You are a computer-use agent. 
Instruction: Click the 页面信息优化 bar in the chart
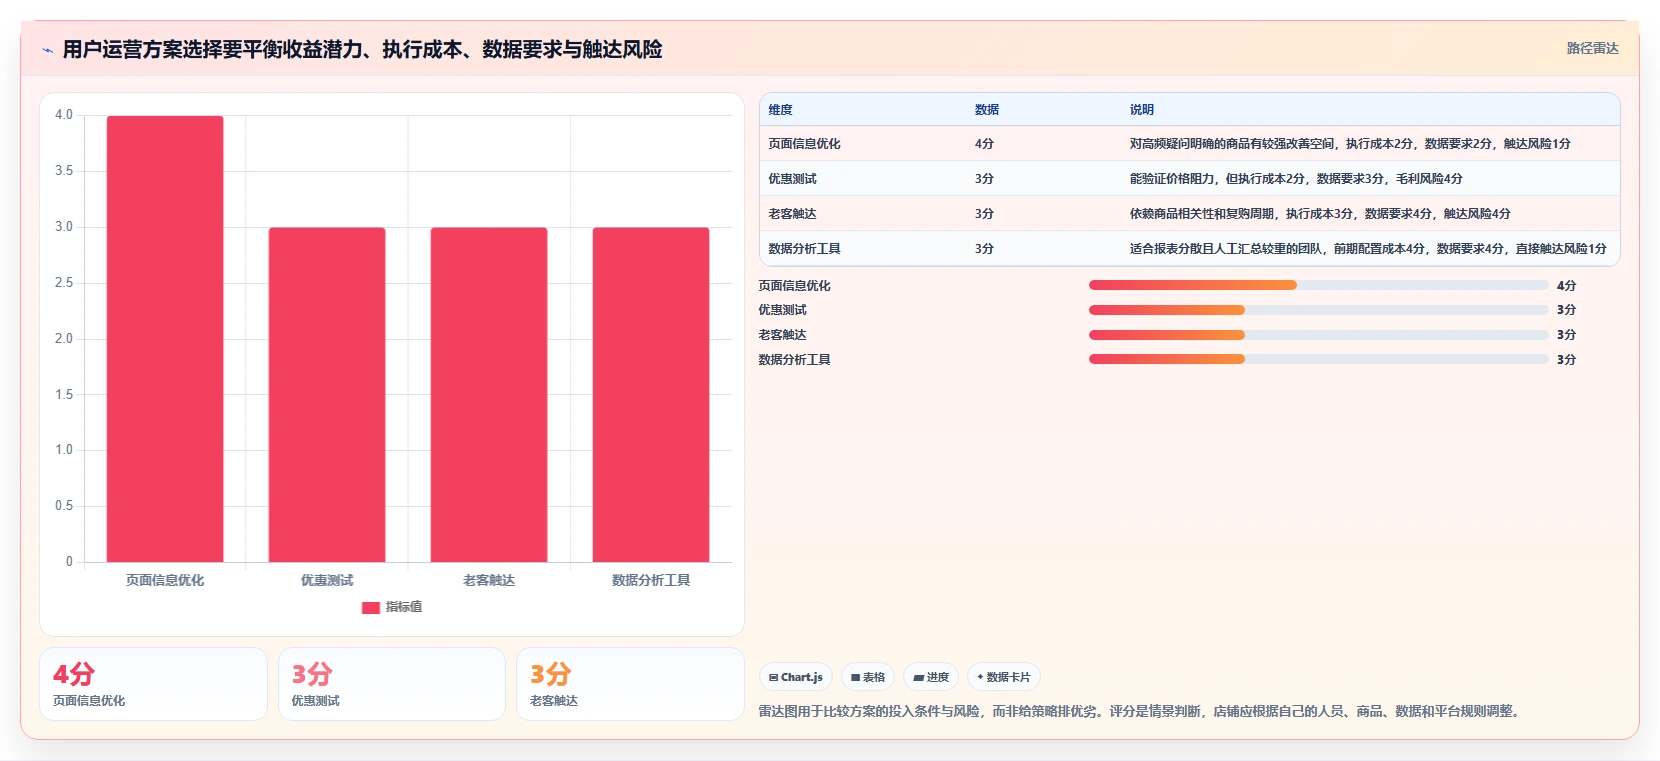(x=165, y=339)
